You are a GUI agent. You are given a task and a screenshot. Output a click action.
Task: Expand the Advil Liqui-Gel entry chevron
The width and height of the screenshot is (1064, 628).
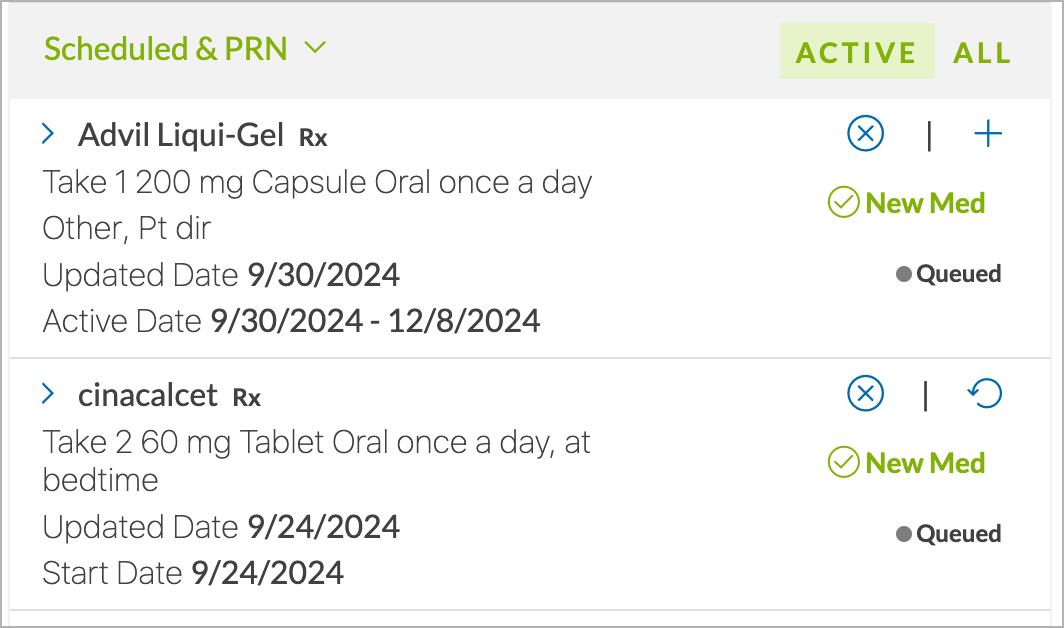[x=48, y=133]
